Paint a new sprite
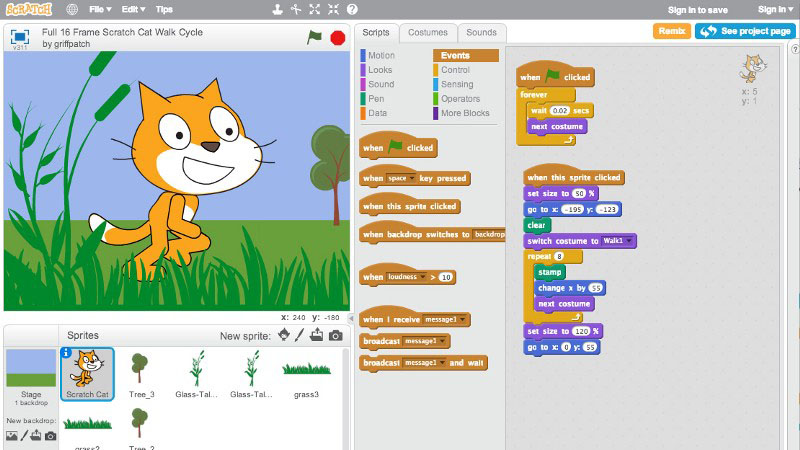This screenshot has height=450, width=800. 299,335
